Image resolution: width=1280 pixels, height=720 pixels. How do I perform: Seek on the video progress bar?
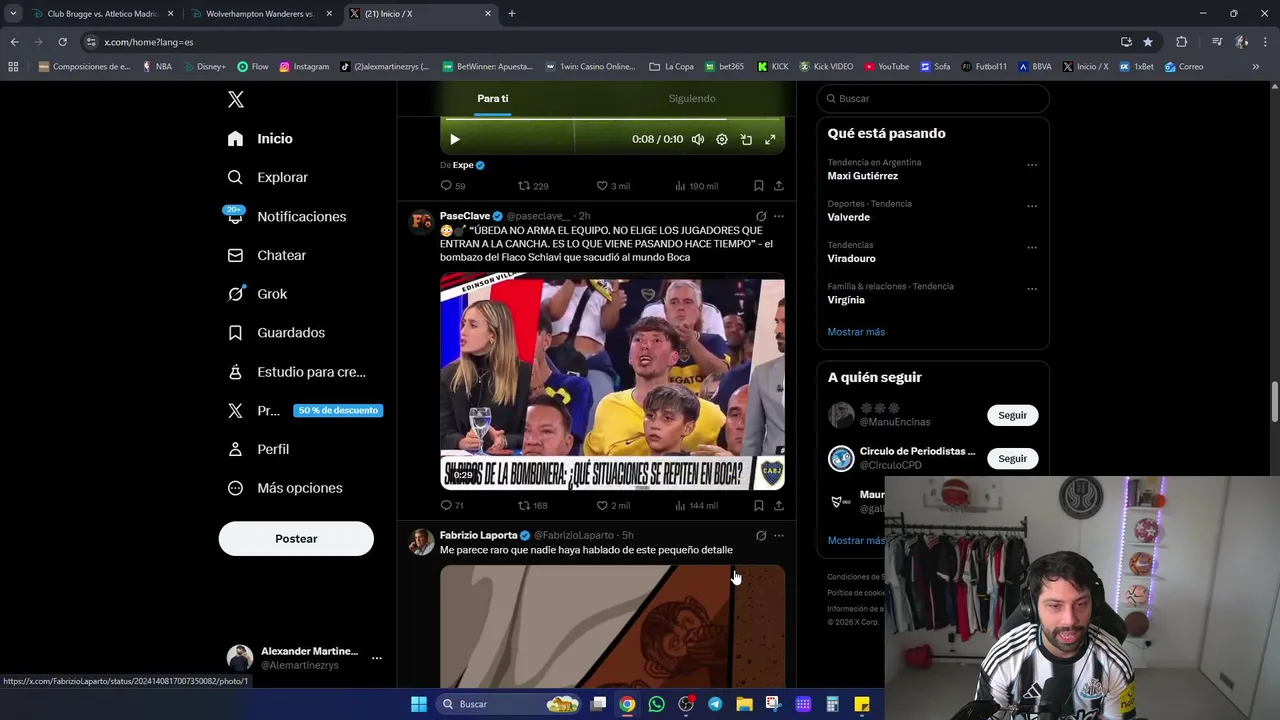pyautogui.click(x=612, y=119)
